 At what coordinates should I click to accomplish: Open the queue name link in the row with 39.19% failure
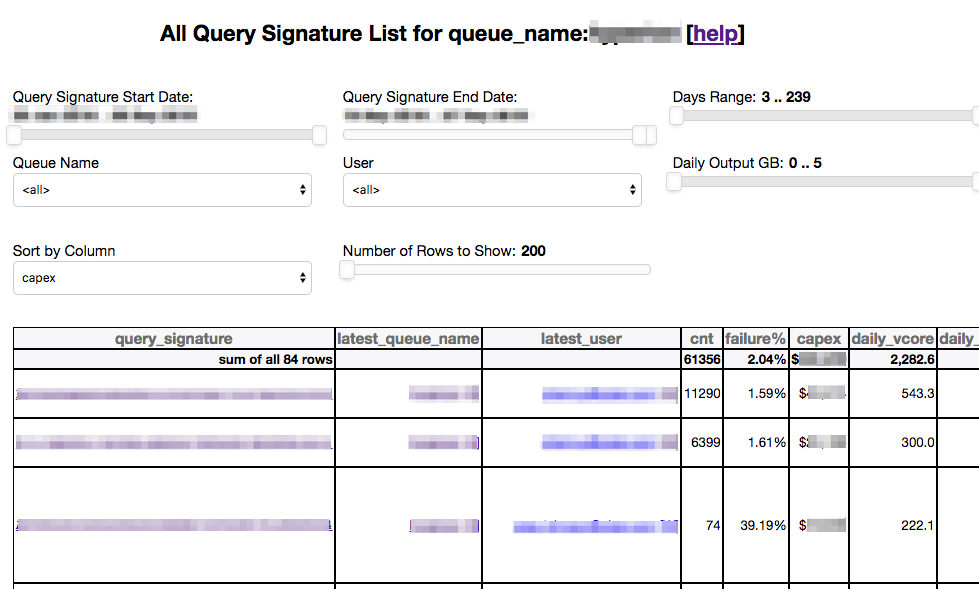coord(444,525)
